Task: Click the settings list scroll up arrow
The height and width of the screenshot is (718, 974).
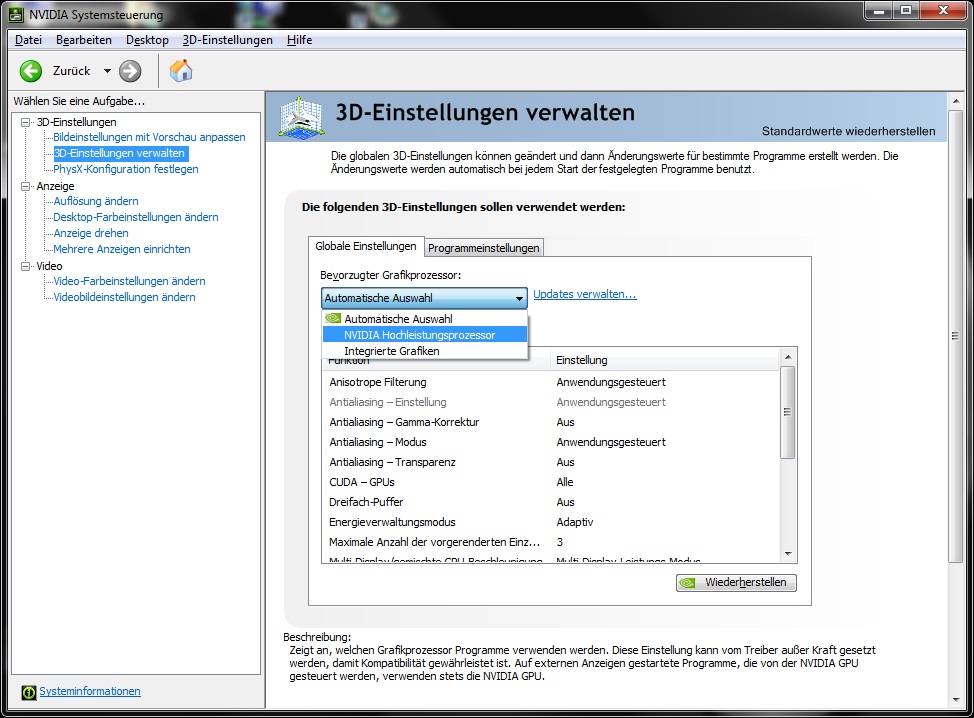Action: pos(788,357)
